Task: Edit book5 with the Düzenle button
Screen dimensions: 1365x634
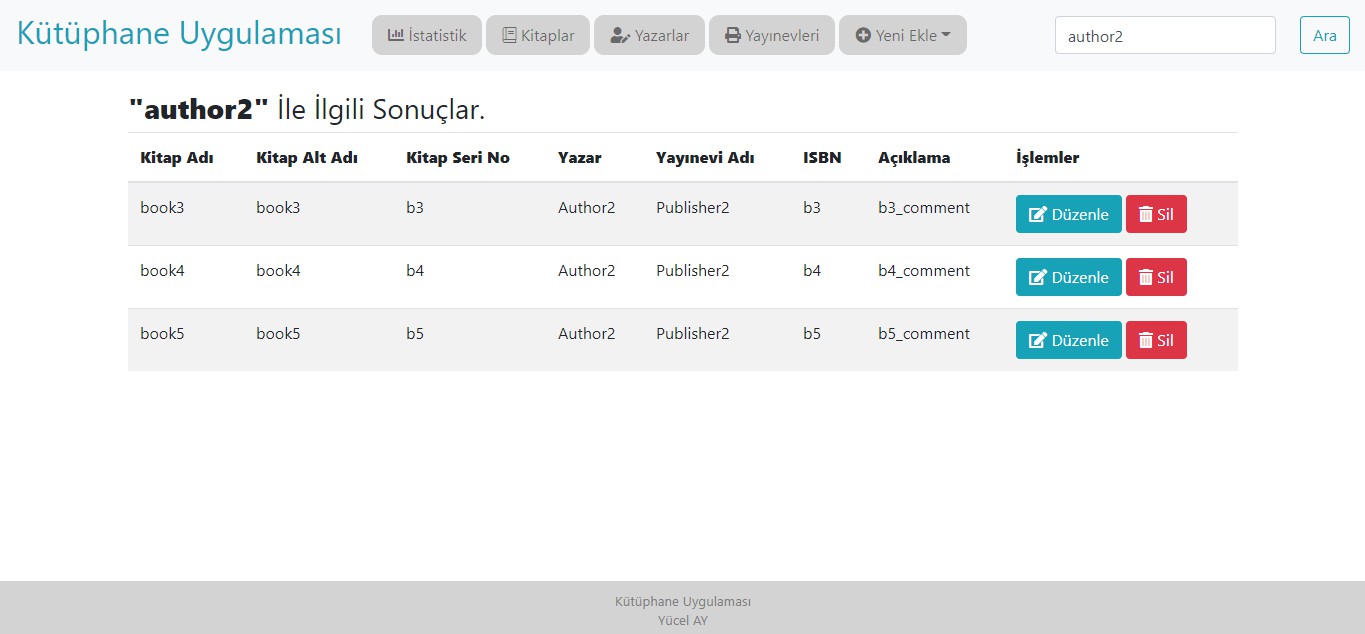Action: [1068, 340]
